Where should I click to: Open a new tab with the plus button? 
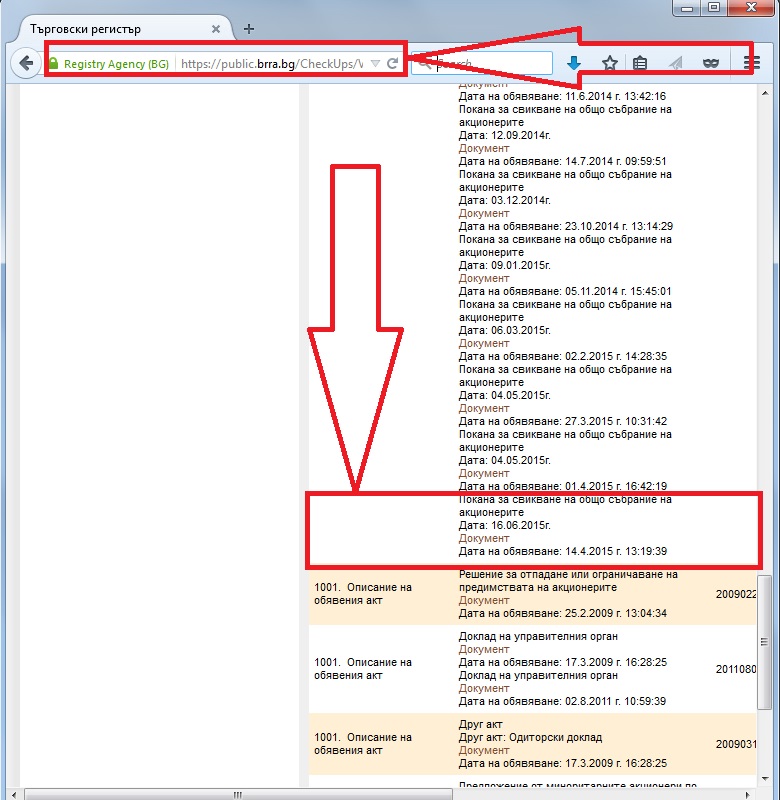coord(249,29)
